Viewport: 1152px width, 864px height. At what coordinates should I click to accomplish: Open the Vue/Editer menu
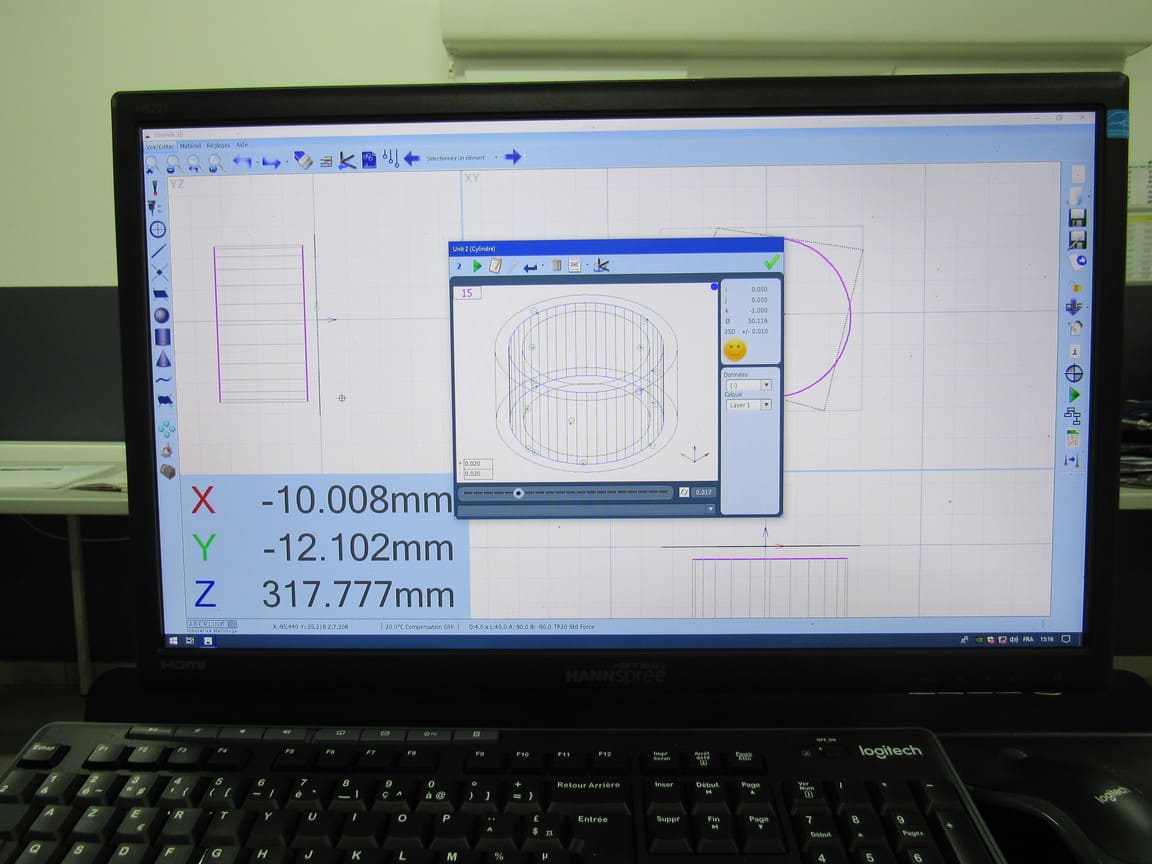(x=160, y=145)
